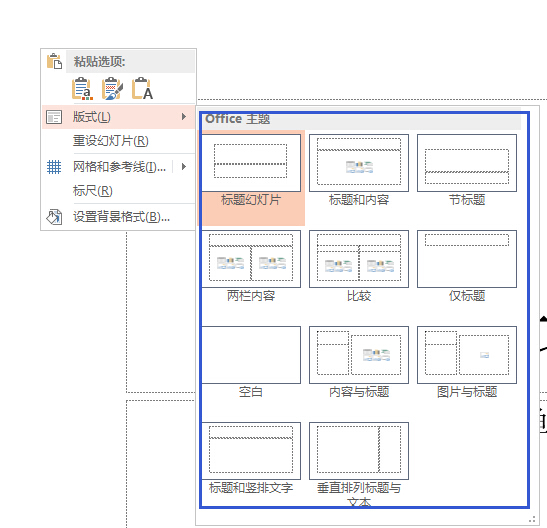This screenshot has height=528, width=547.
Task: Apply the 空白 blank layout
Action: tap(251, 362)
